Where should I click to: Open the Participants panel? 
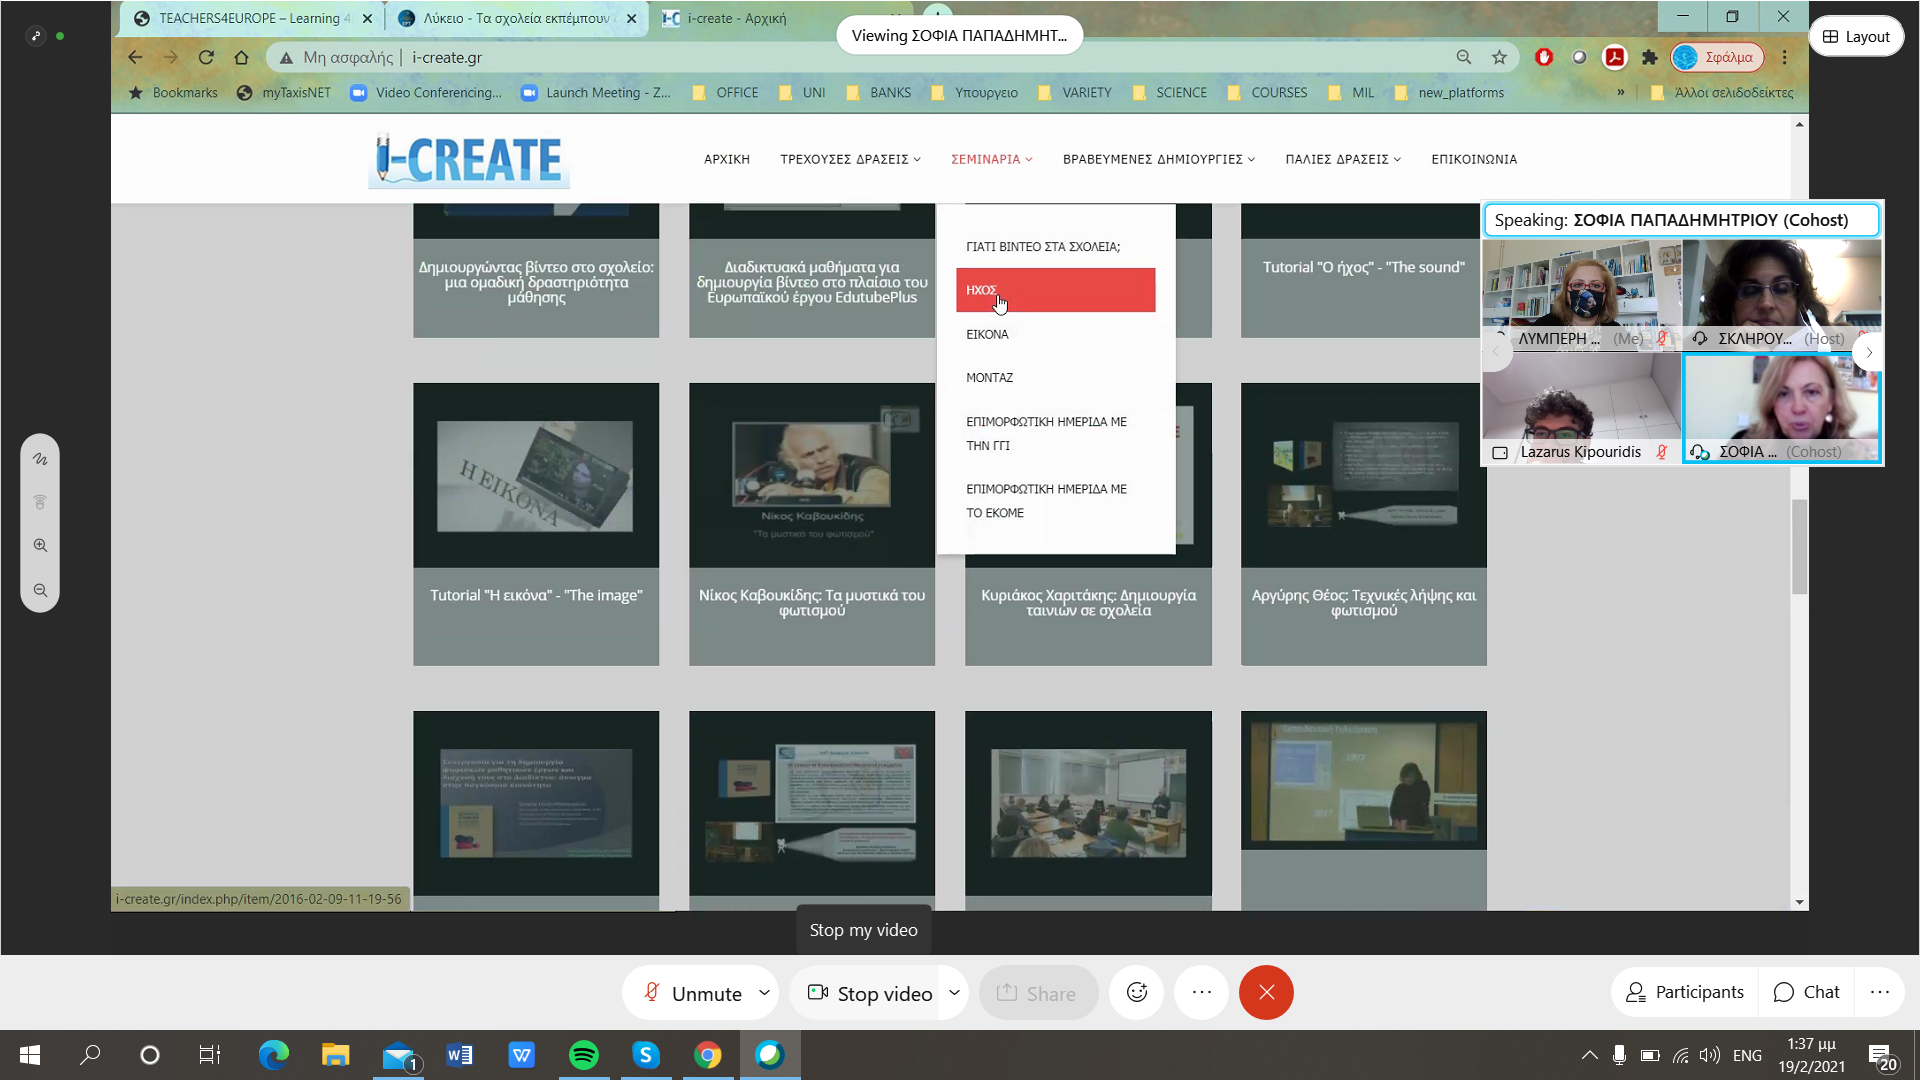coord(1685,992)
